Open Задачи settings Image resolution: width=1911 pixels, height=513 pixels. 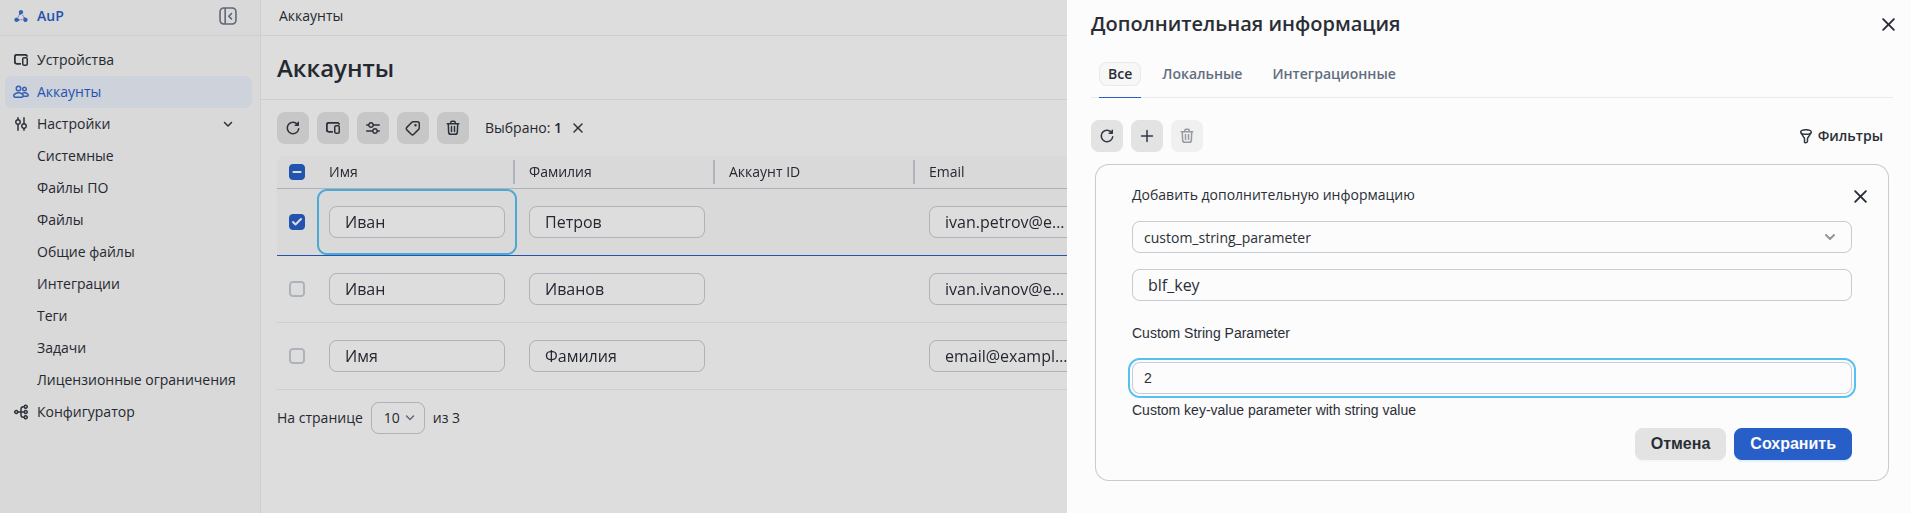click(61, 348)
